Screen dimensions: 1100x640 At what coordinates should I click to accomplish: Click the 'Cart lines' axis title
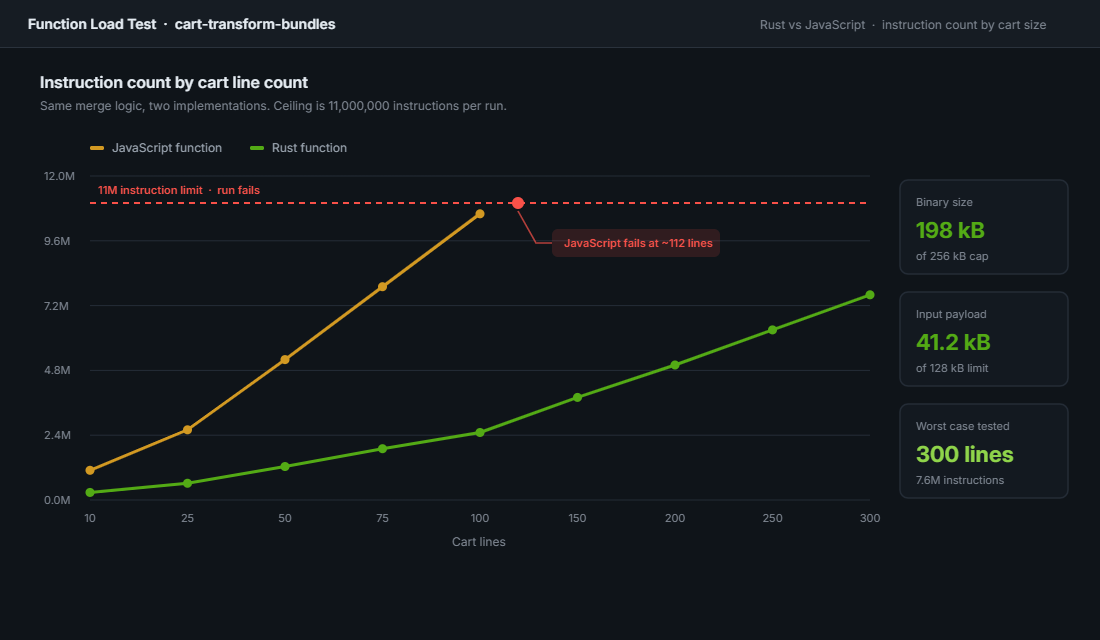coord(478,542)
